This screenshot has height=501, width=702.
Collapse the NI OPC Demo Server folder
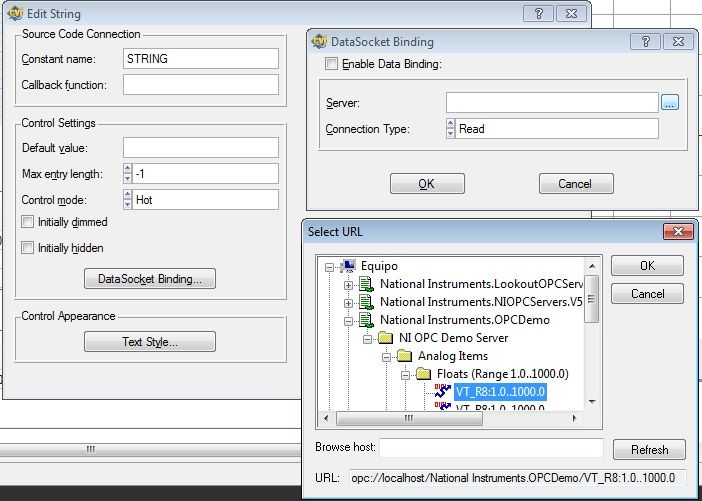pyautogui.click(x=368, y=339)
